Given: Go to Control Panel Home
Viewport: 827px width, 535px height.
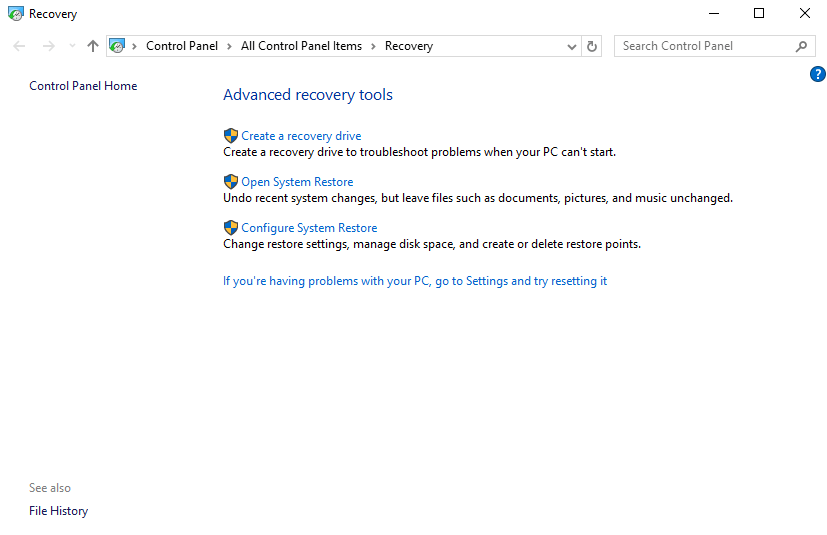Looking at the screenshot, I should 83,86.
